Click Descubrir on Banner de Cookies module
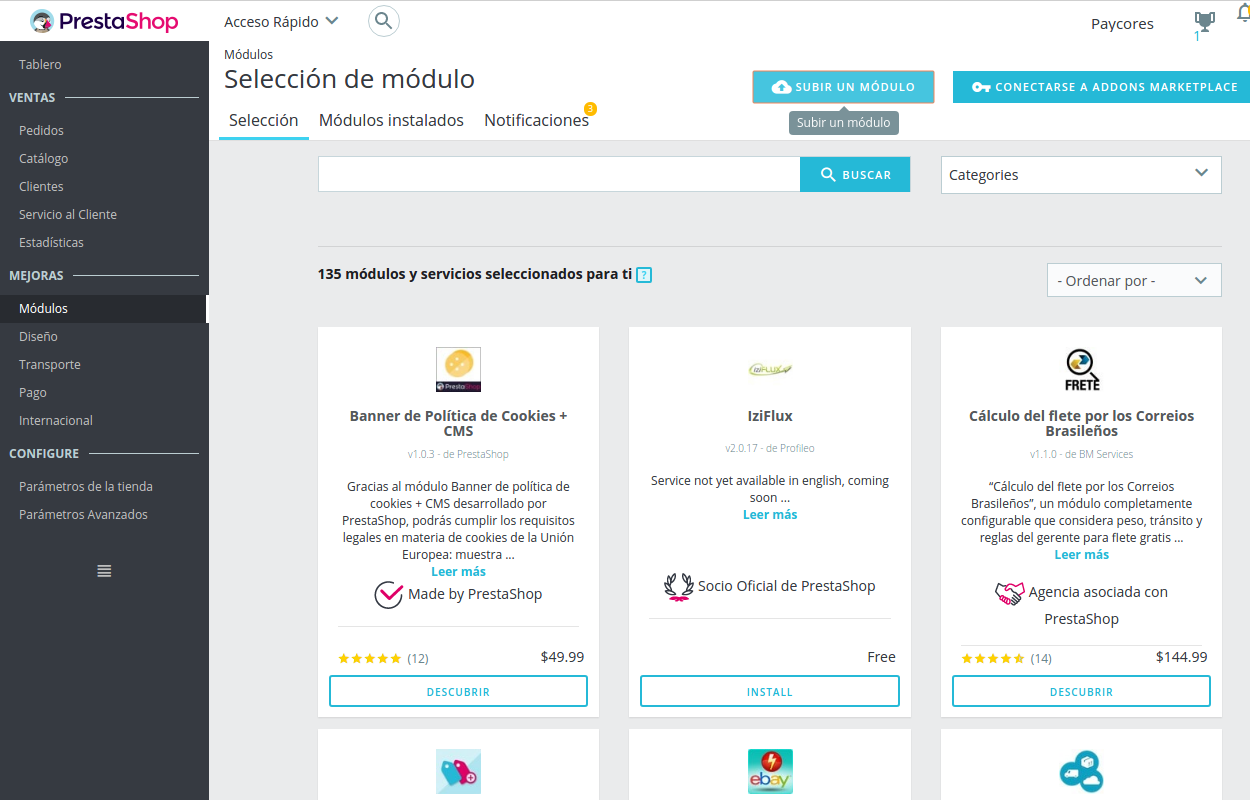Viewport: 1250px width, 800px height. (458, 691)
